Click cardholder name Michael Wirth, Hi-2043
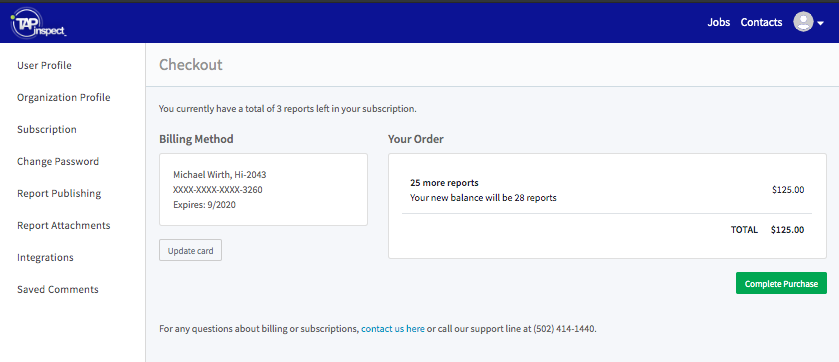This screenshot has width=839, height=362. [220, 174]
